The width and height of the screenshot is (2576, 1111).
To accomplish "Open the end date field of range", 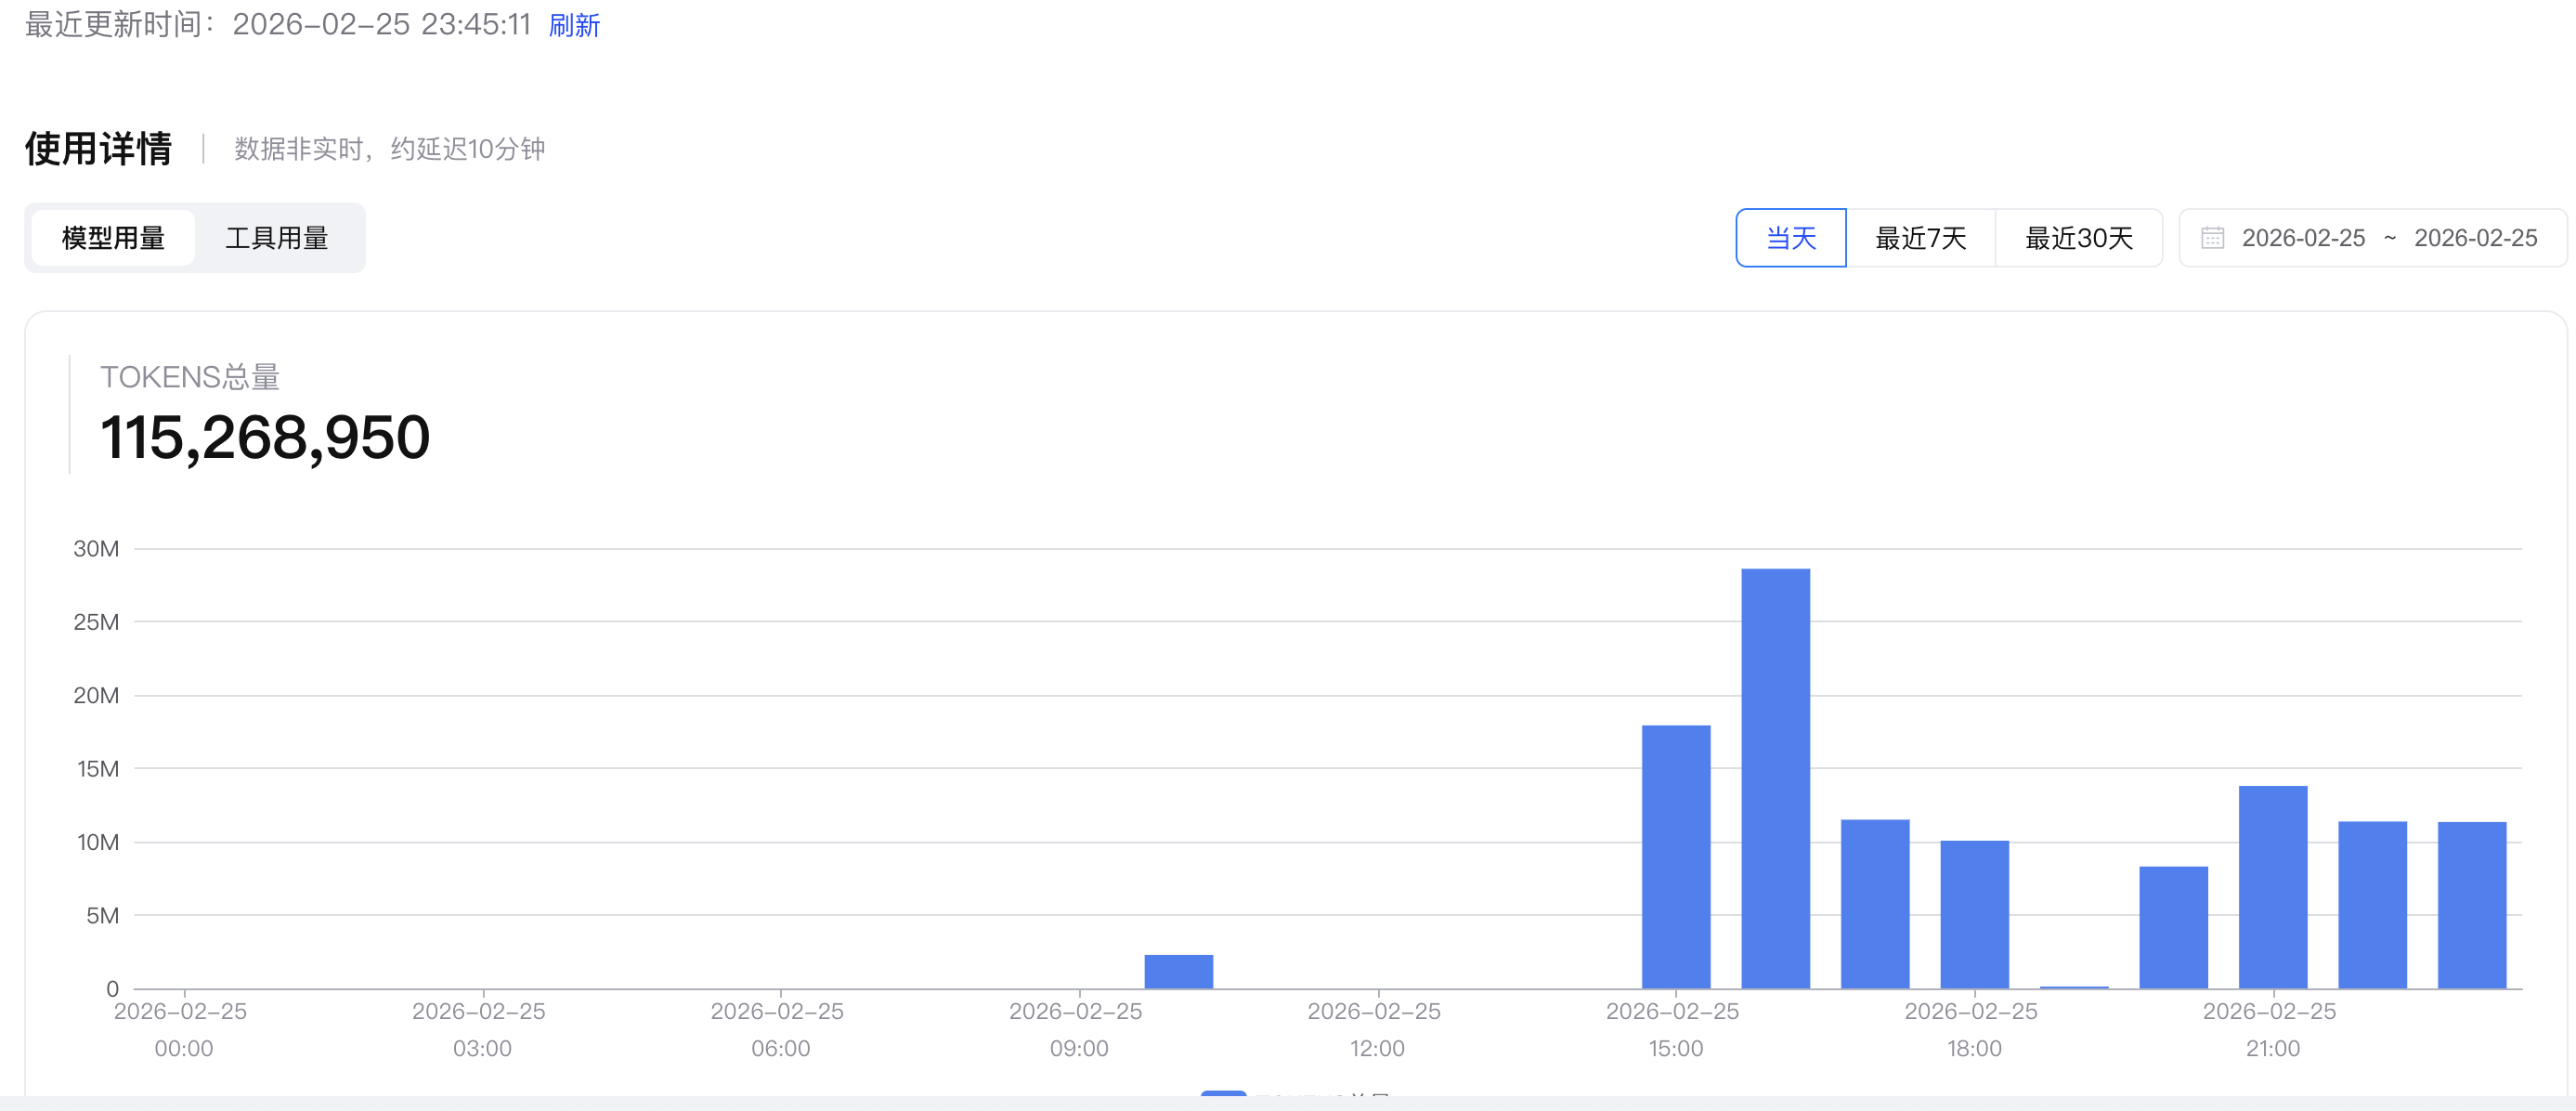I will (x=2475, y=238).
